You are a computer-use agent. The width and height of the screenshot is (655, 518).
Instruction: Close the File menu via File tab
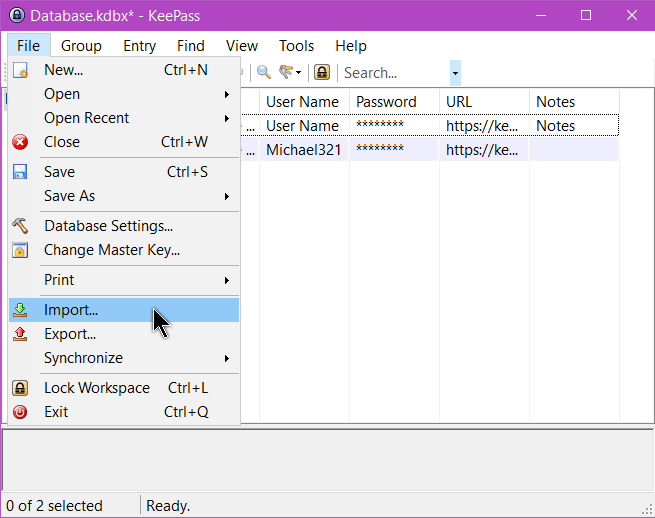click(x=28, y=46)
